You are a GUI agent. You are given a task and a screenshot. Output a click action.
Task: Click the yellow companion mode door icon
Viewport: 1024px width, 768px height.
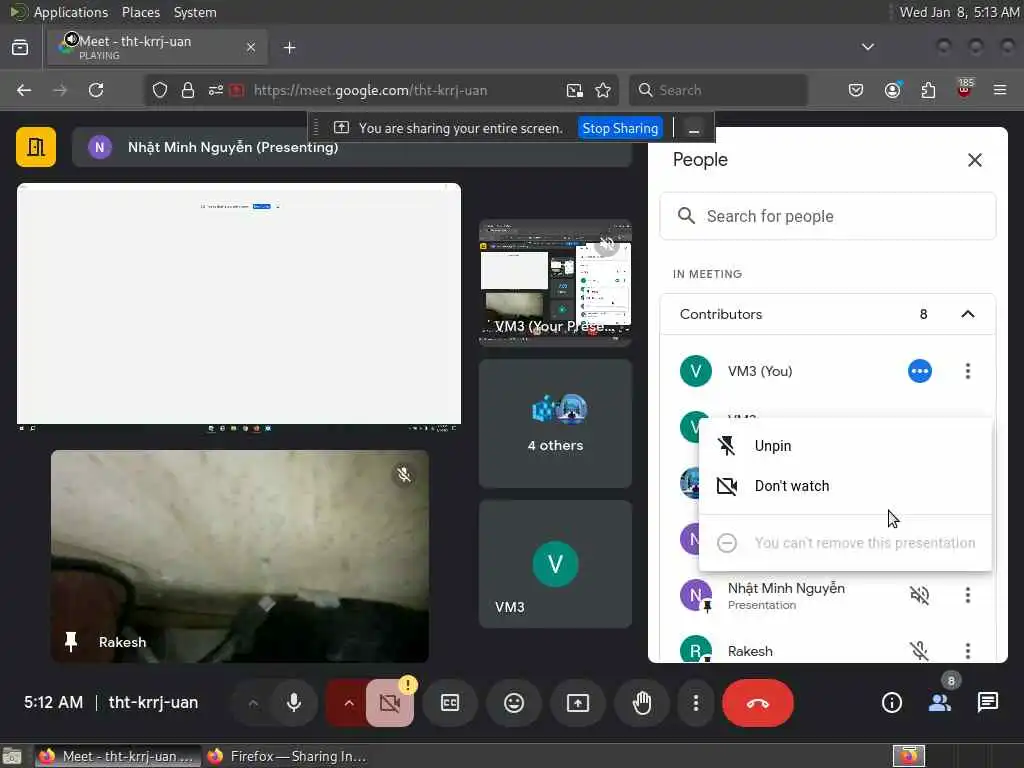[x=36, y=147]
